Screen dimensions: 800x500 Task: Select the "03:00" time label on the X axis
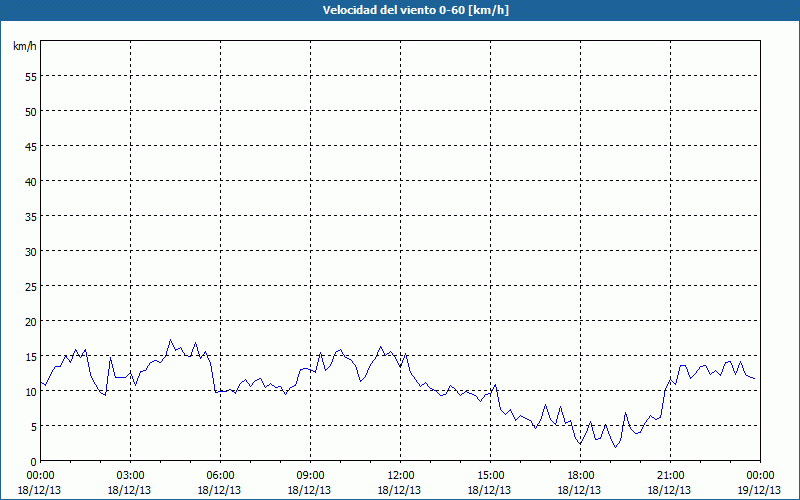130,476
